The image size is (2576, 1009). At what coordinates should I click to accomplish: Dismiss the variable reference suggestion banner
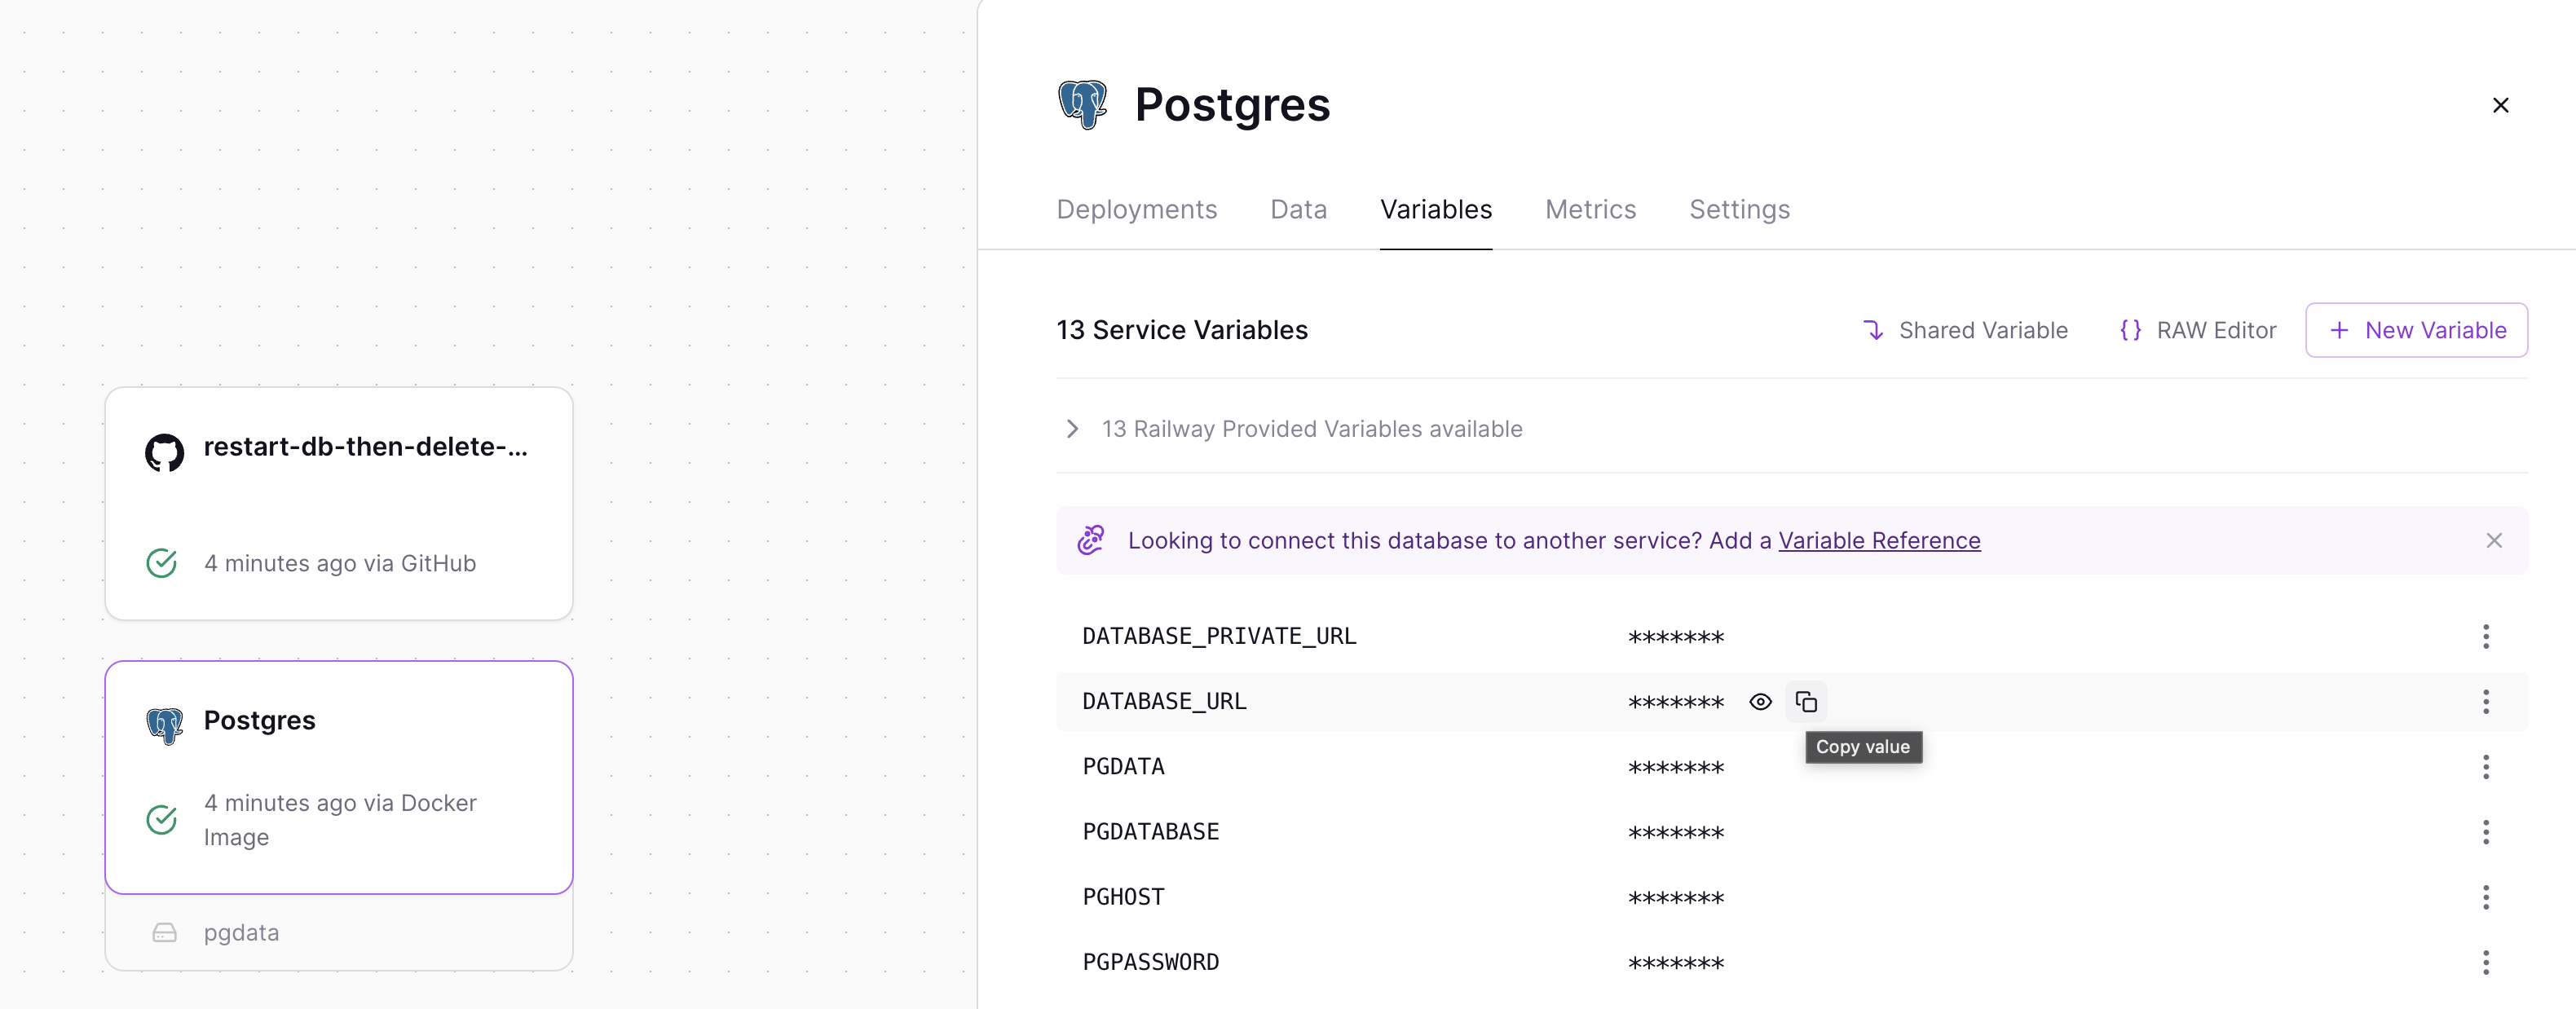coord(2494,540)
